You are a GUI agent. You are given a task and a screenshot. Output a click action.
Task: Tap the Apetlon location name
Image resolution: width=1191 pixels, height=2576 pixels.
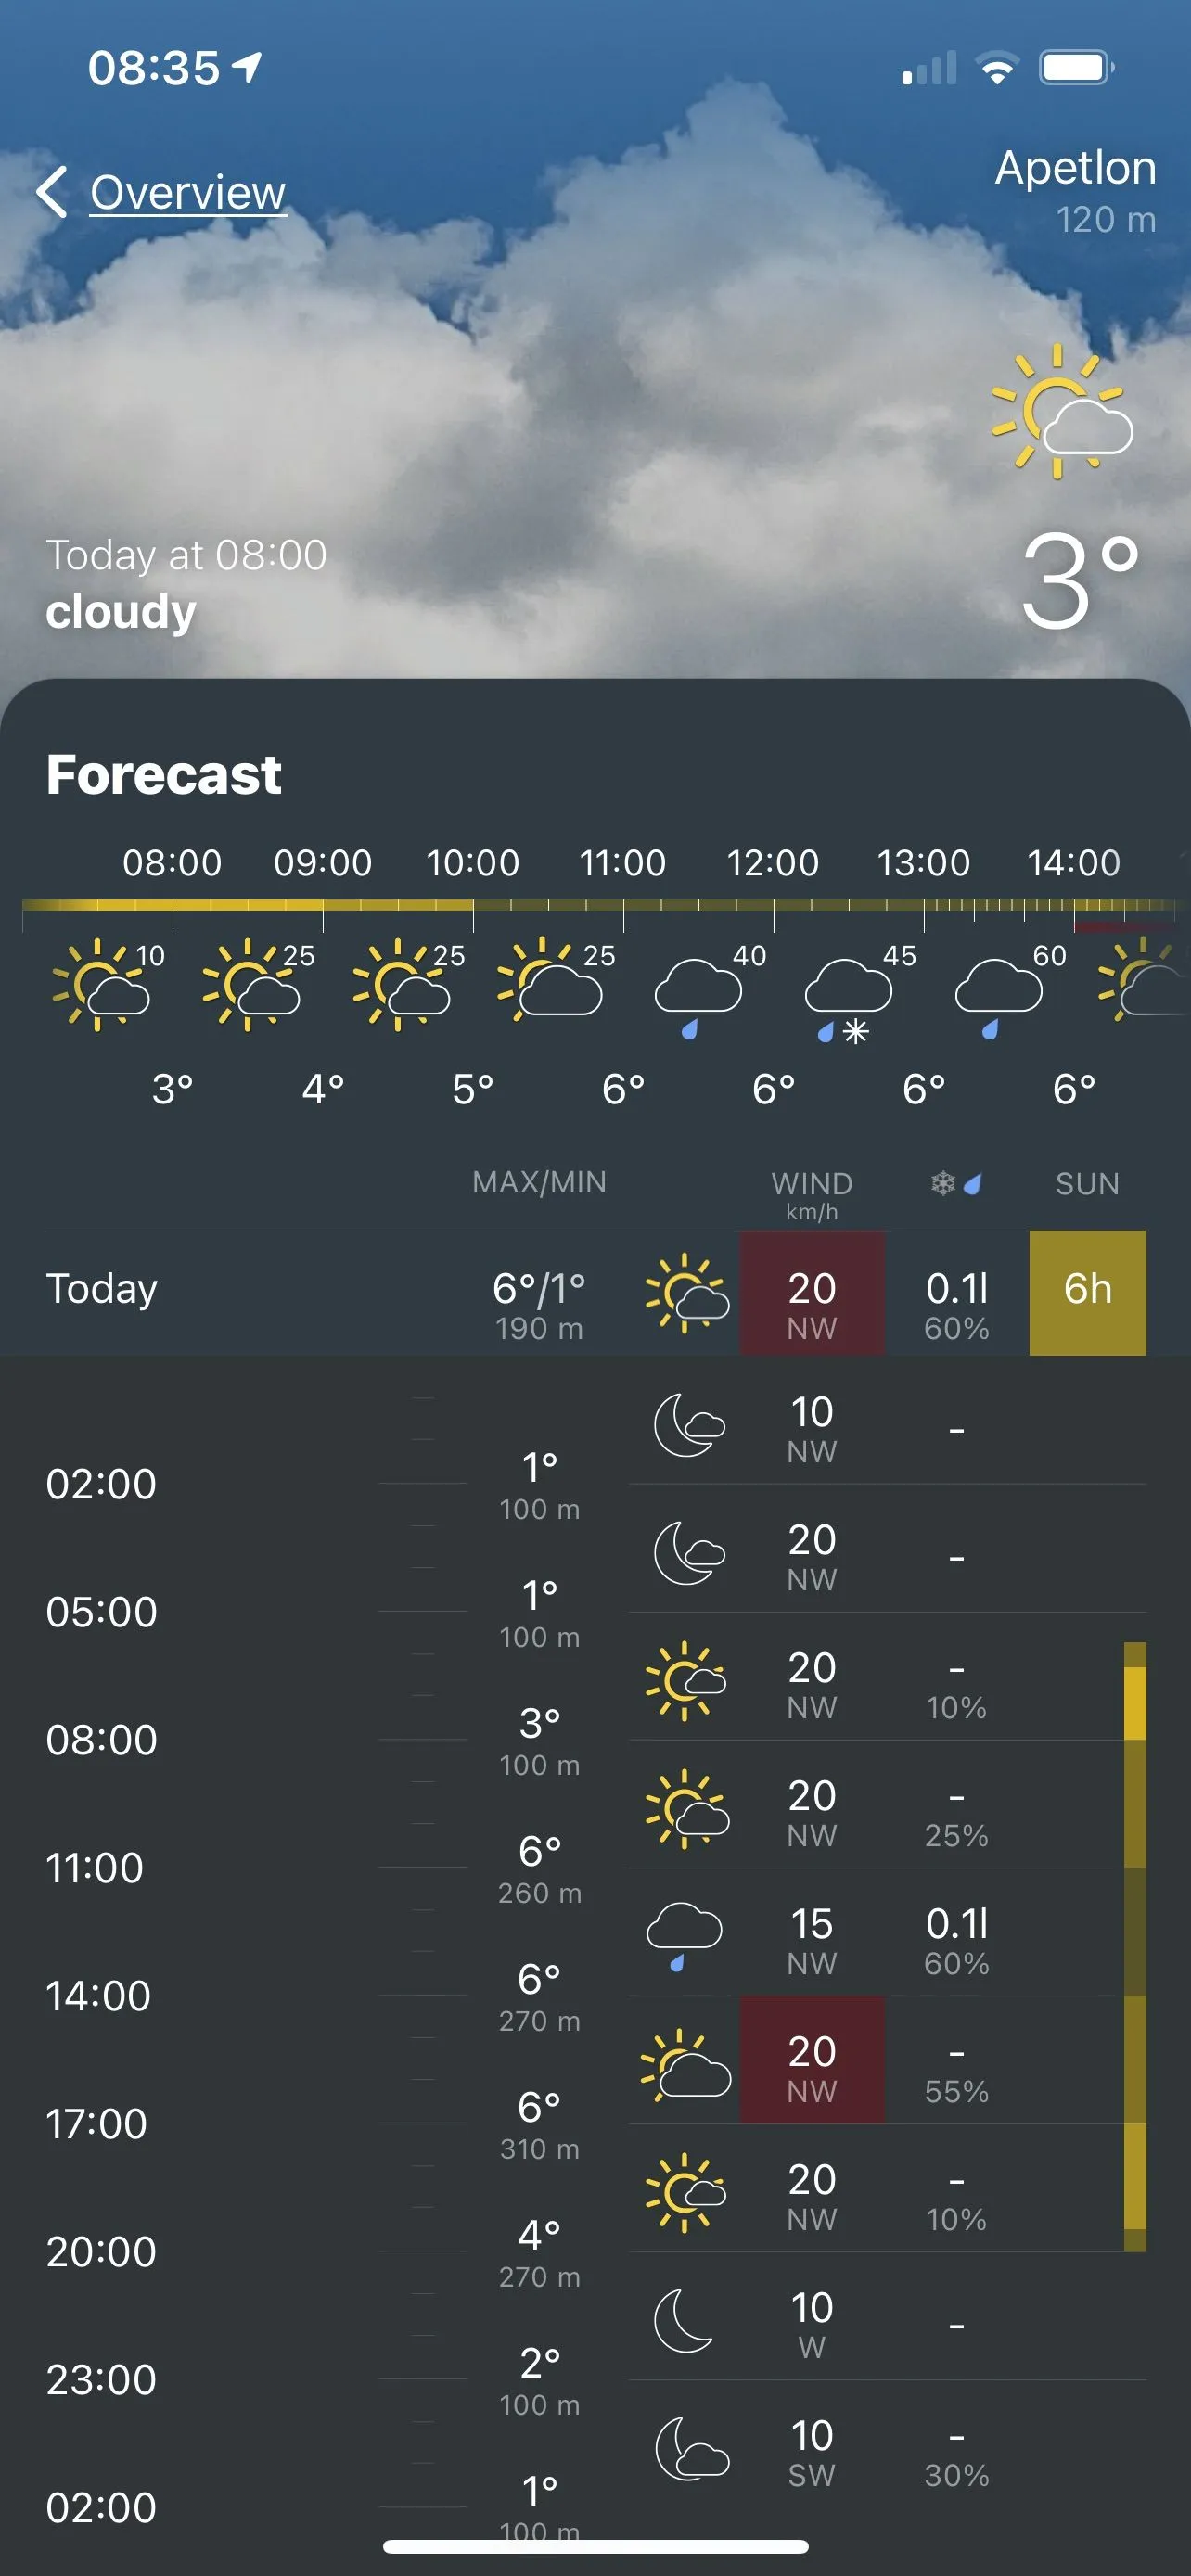(1075, 167)
